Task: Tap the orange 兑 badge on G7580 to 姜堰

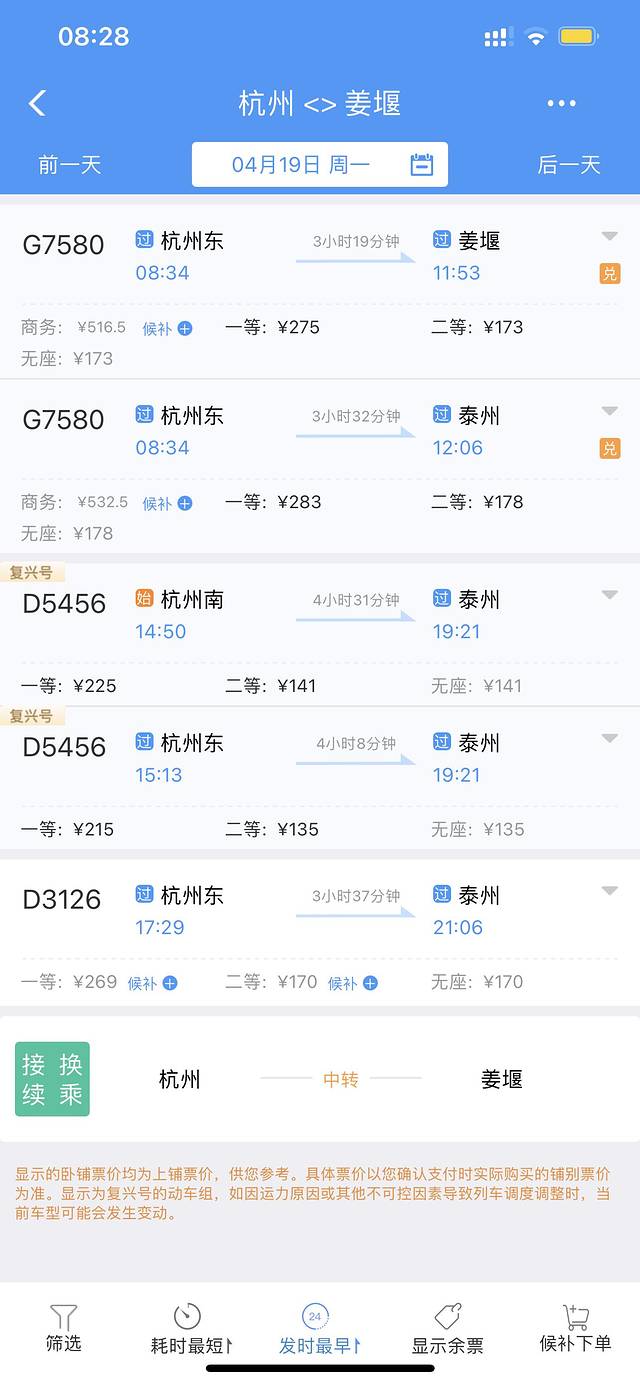Action: pyautogui.click(x=609, y=273)
